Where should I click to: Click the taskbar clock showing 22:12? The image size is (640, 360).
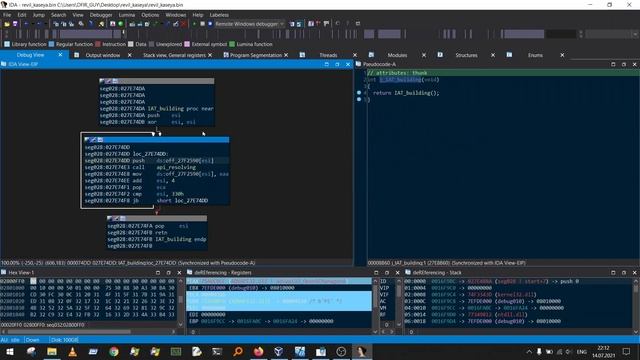coord(603,351)
